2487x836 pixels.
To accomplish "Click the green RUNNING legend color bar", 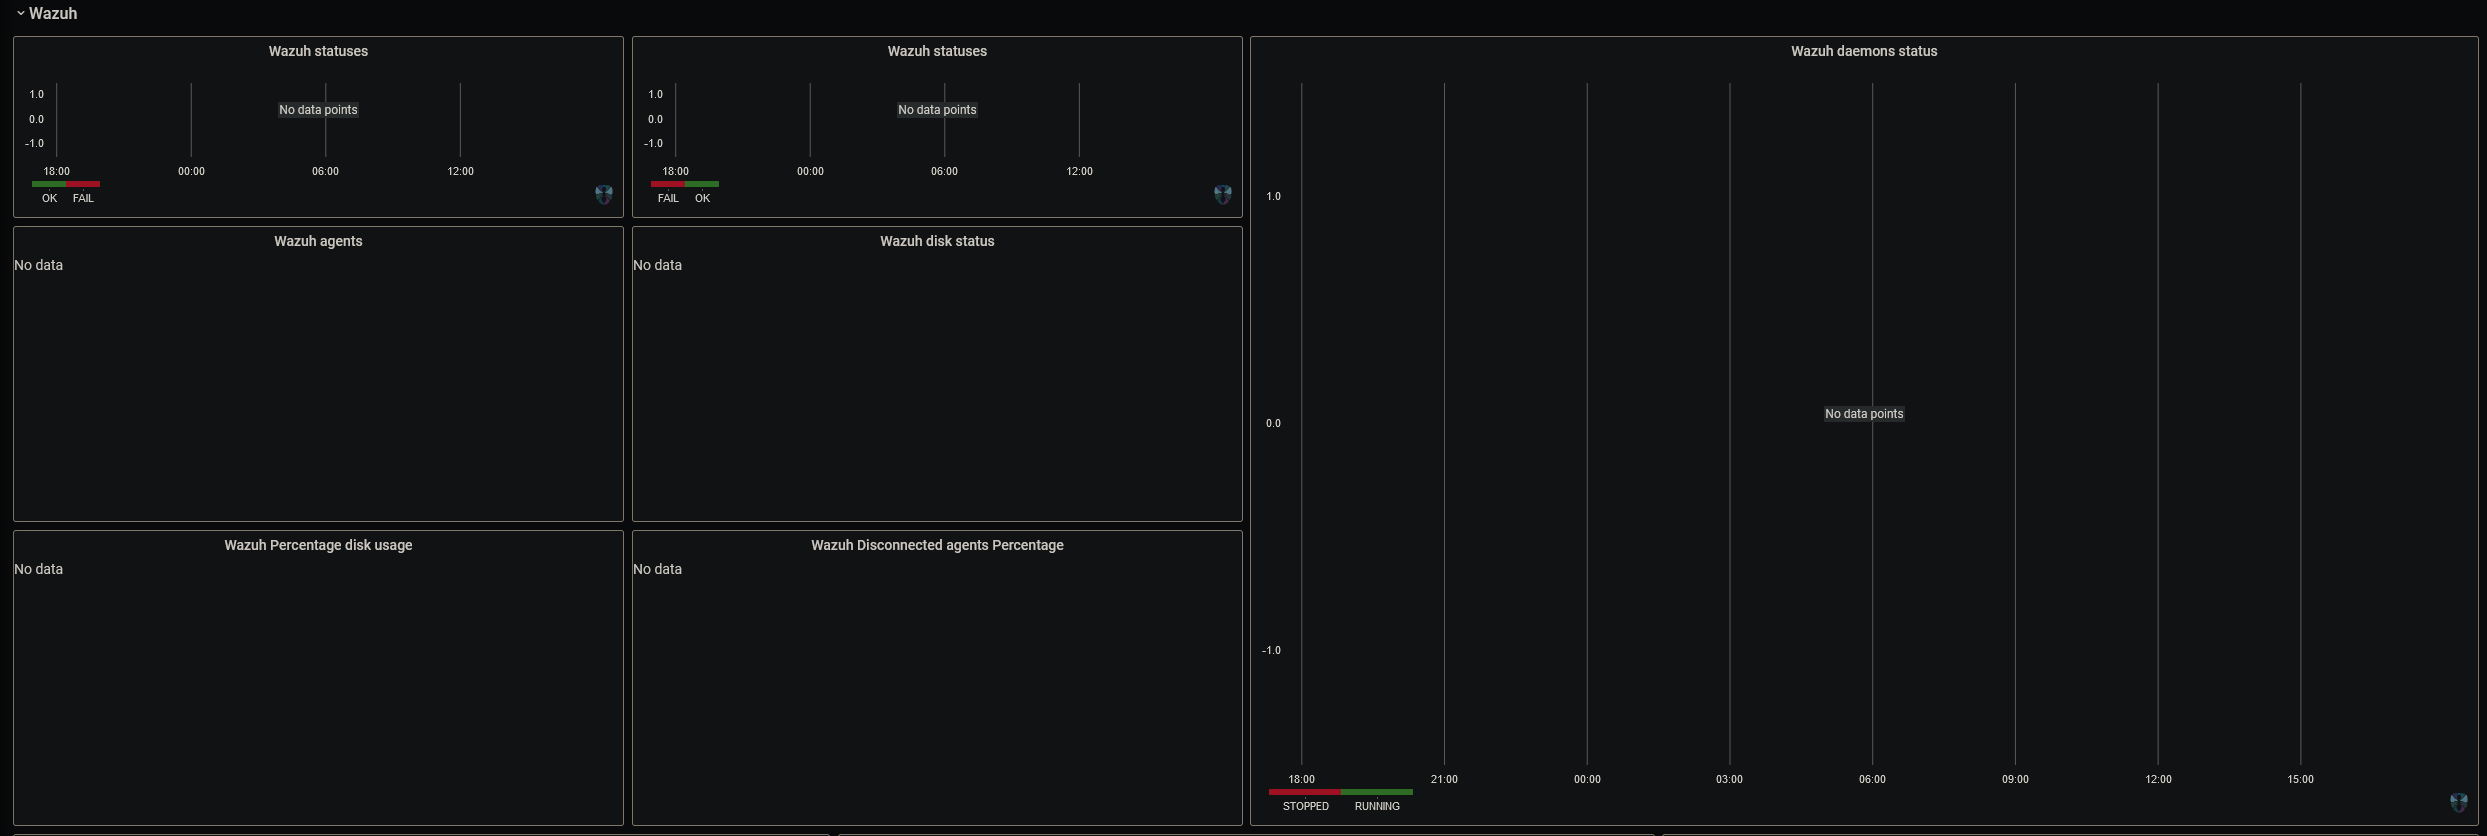I will point(1377,792).
